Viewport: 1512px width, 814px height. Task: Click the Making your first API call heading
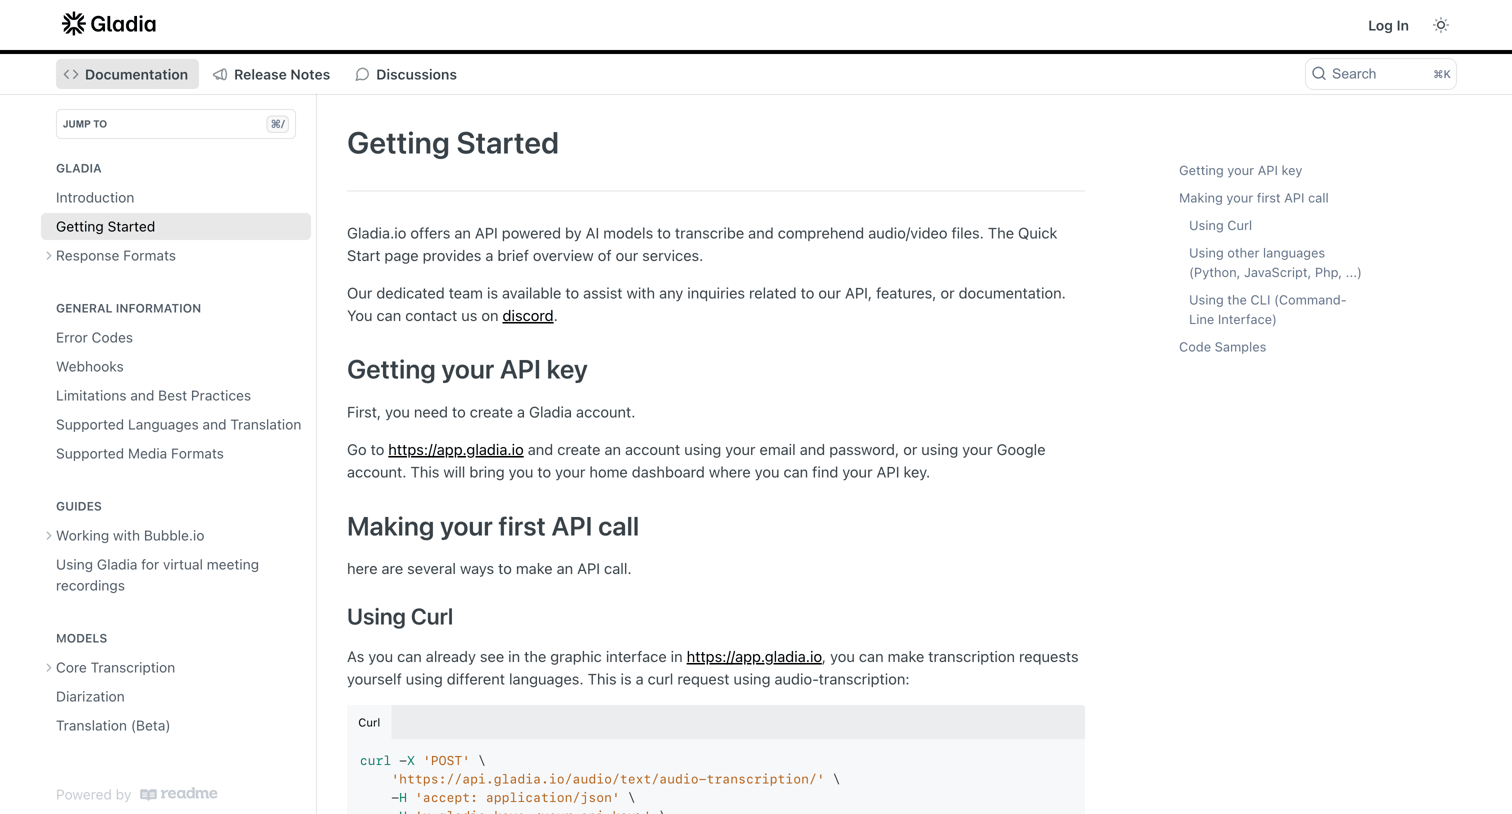(x=493, y=526)
